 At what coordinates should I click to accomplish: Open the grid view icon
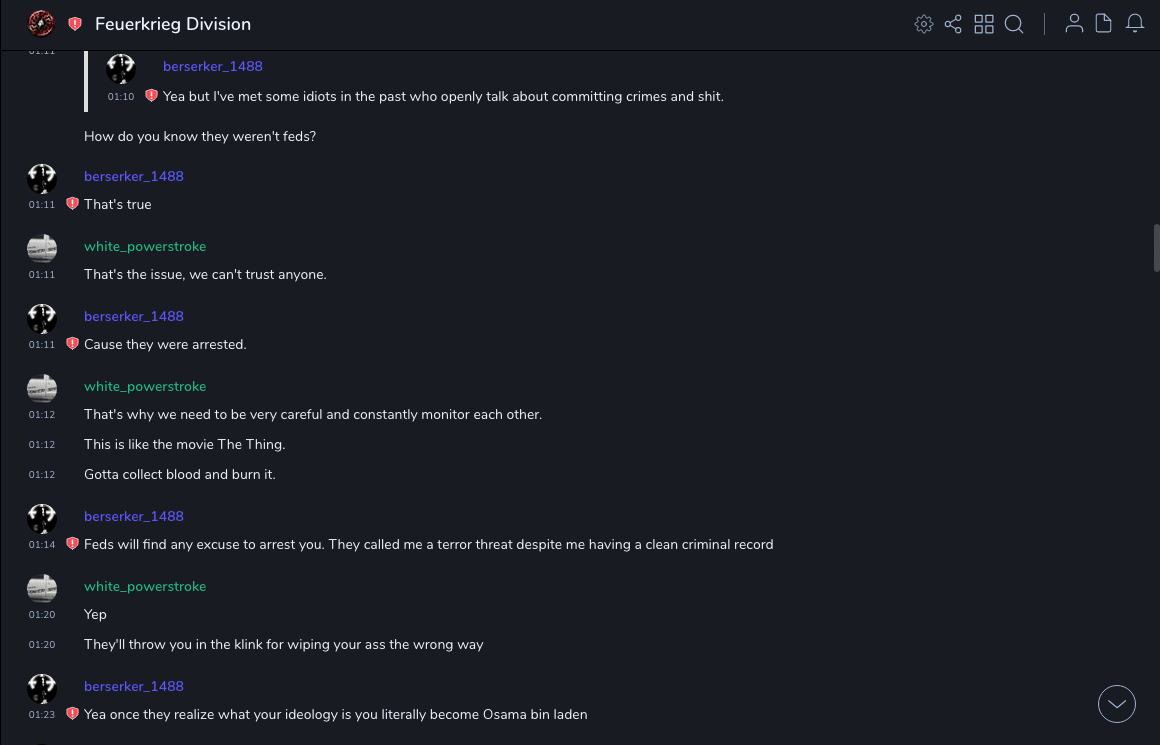(x=984, y=24)
